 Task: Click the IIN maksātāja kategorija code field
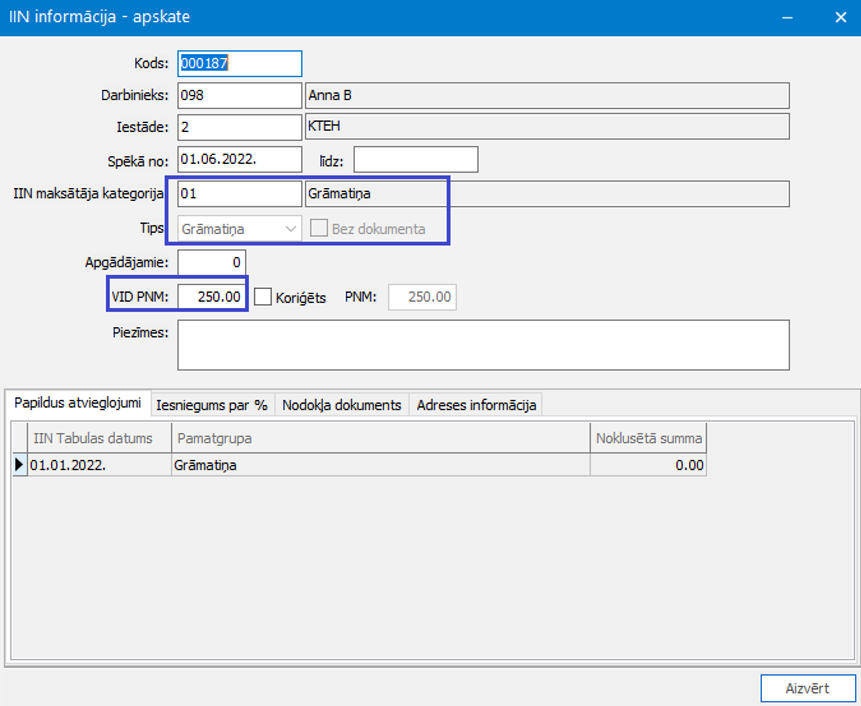(239, 194)
